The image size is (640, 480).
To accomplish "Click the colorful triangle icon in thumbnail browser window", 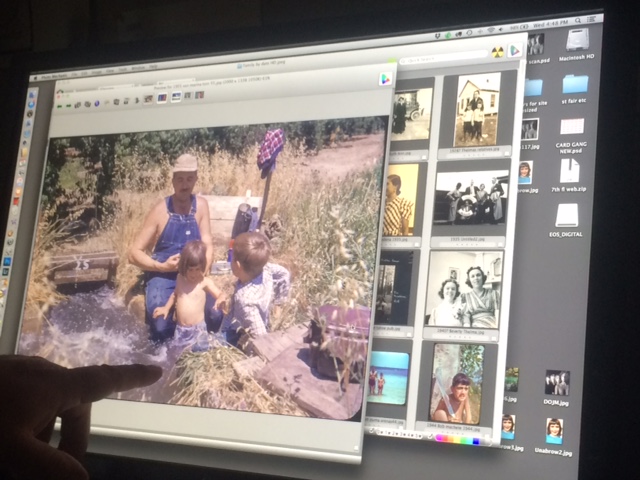I will tap(514, 49).
